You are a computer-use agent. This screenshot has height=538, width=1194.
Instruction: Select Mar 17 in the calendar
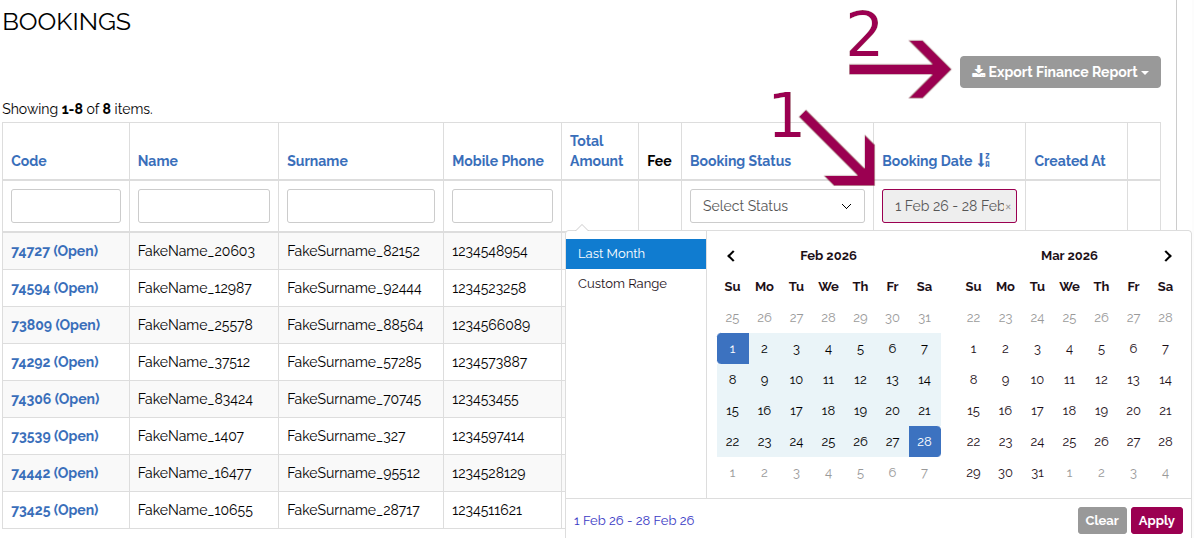[x=1037, y=411]
